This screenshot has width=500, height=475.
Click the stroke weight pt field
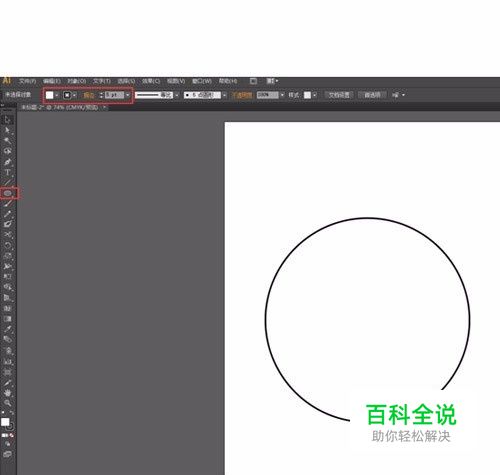click(x=114, y=95)
